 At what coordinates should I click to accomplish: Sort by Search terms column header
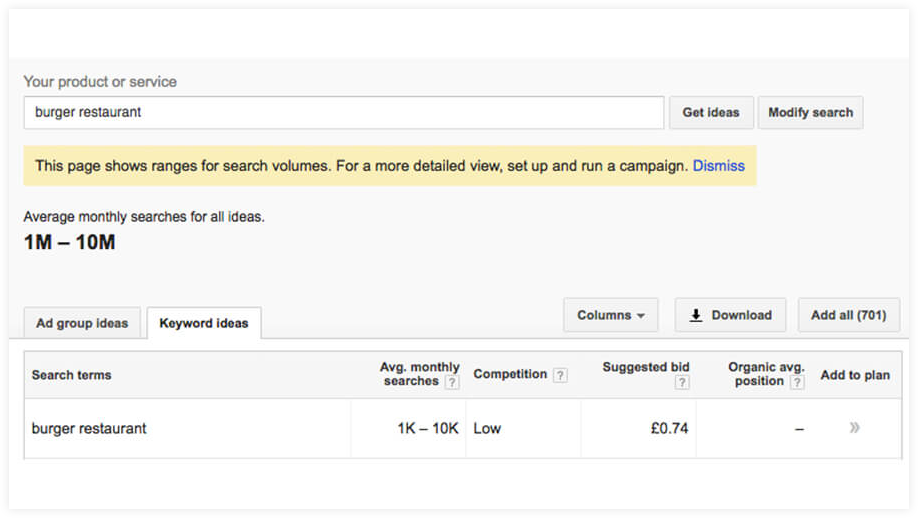pyautogui.click(x=71, y=375)
